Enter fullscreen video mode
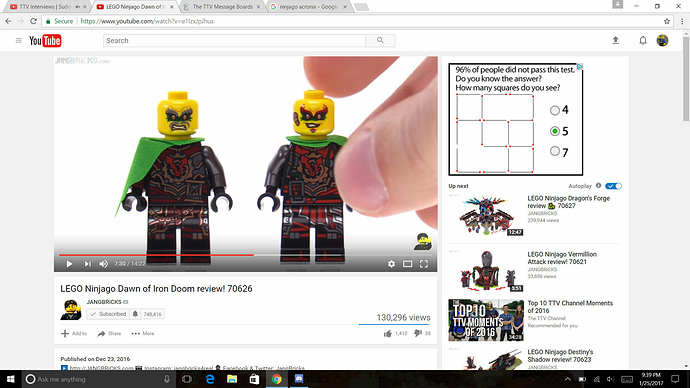The height and width of the screenshot is (388, 690). (x=424, y=264)
